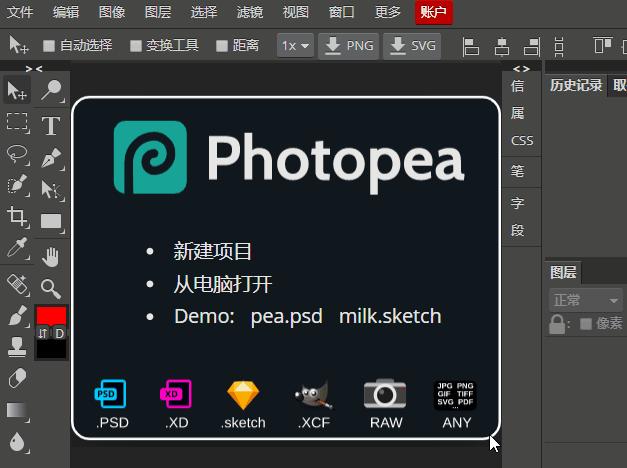627x468 pixels.
Task: Select the Quick Selection tool
Action: tap(17, 186)
